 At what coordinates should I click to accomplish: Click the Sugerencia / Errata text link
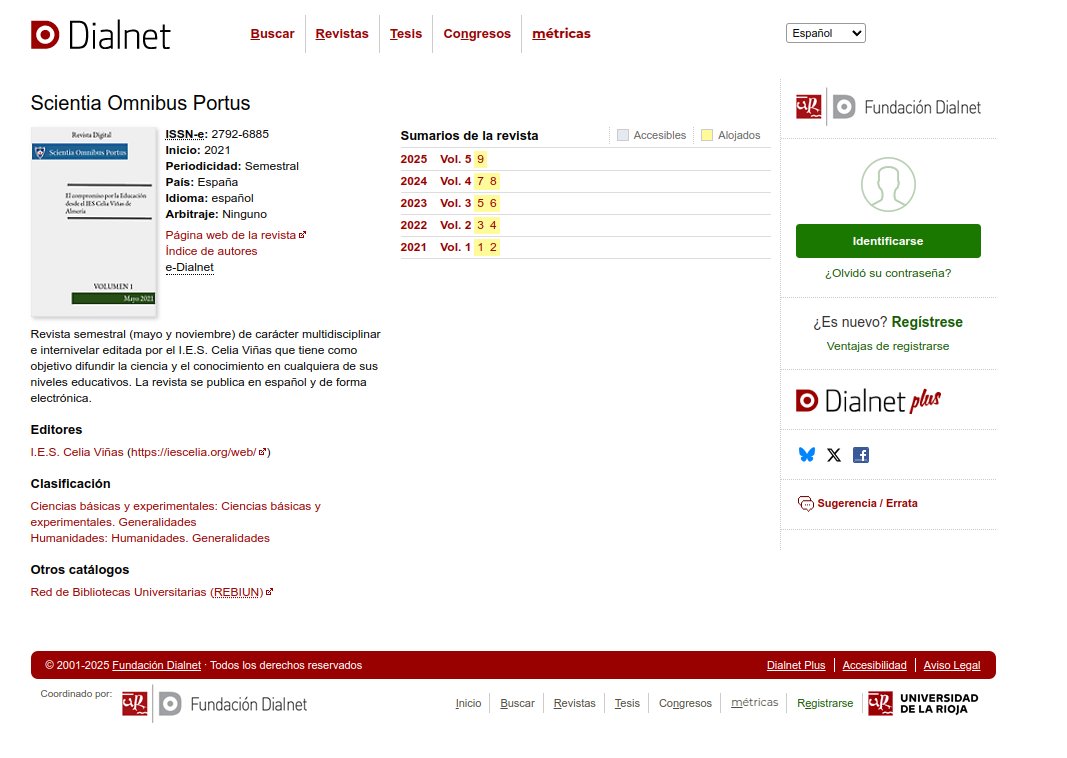[867, 504]
